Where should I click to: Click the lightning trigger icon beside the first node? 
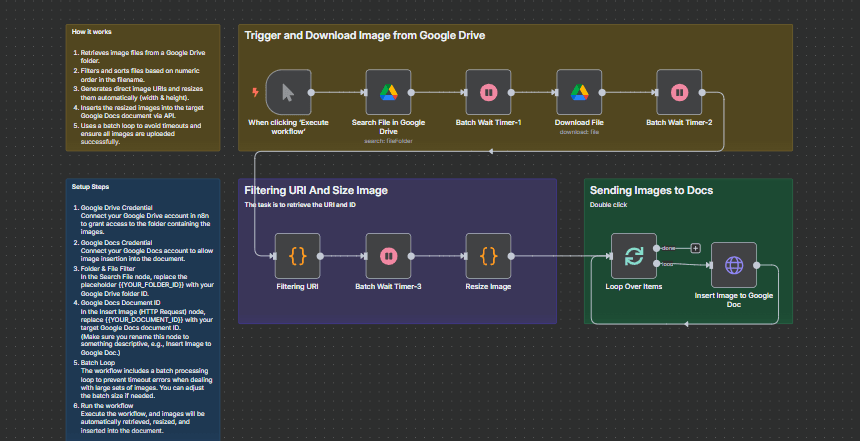255,92
